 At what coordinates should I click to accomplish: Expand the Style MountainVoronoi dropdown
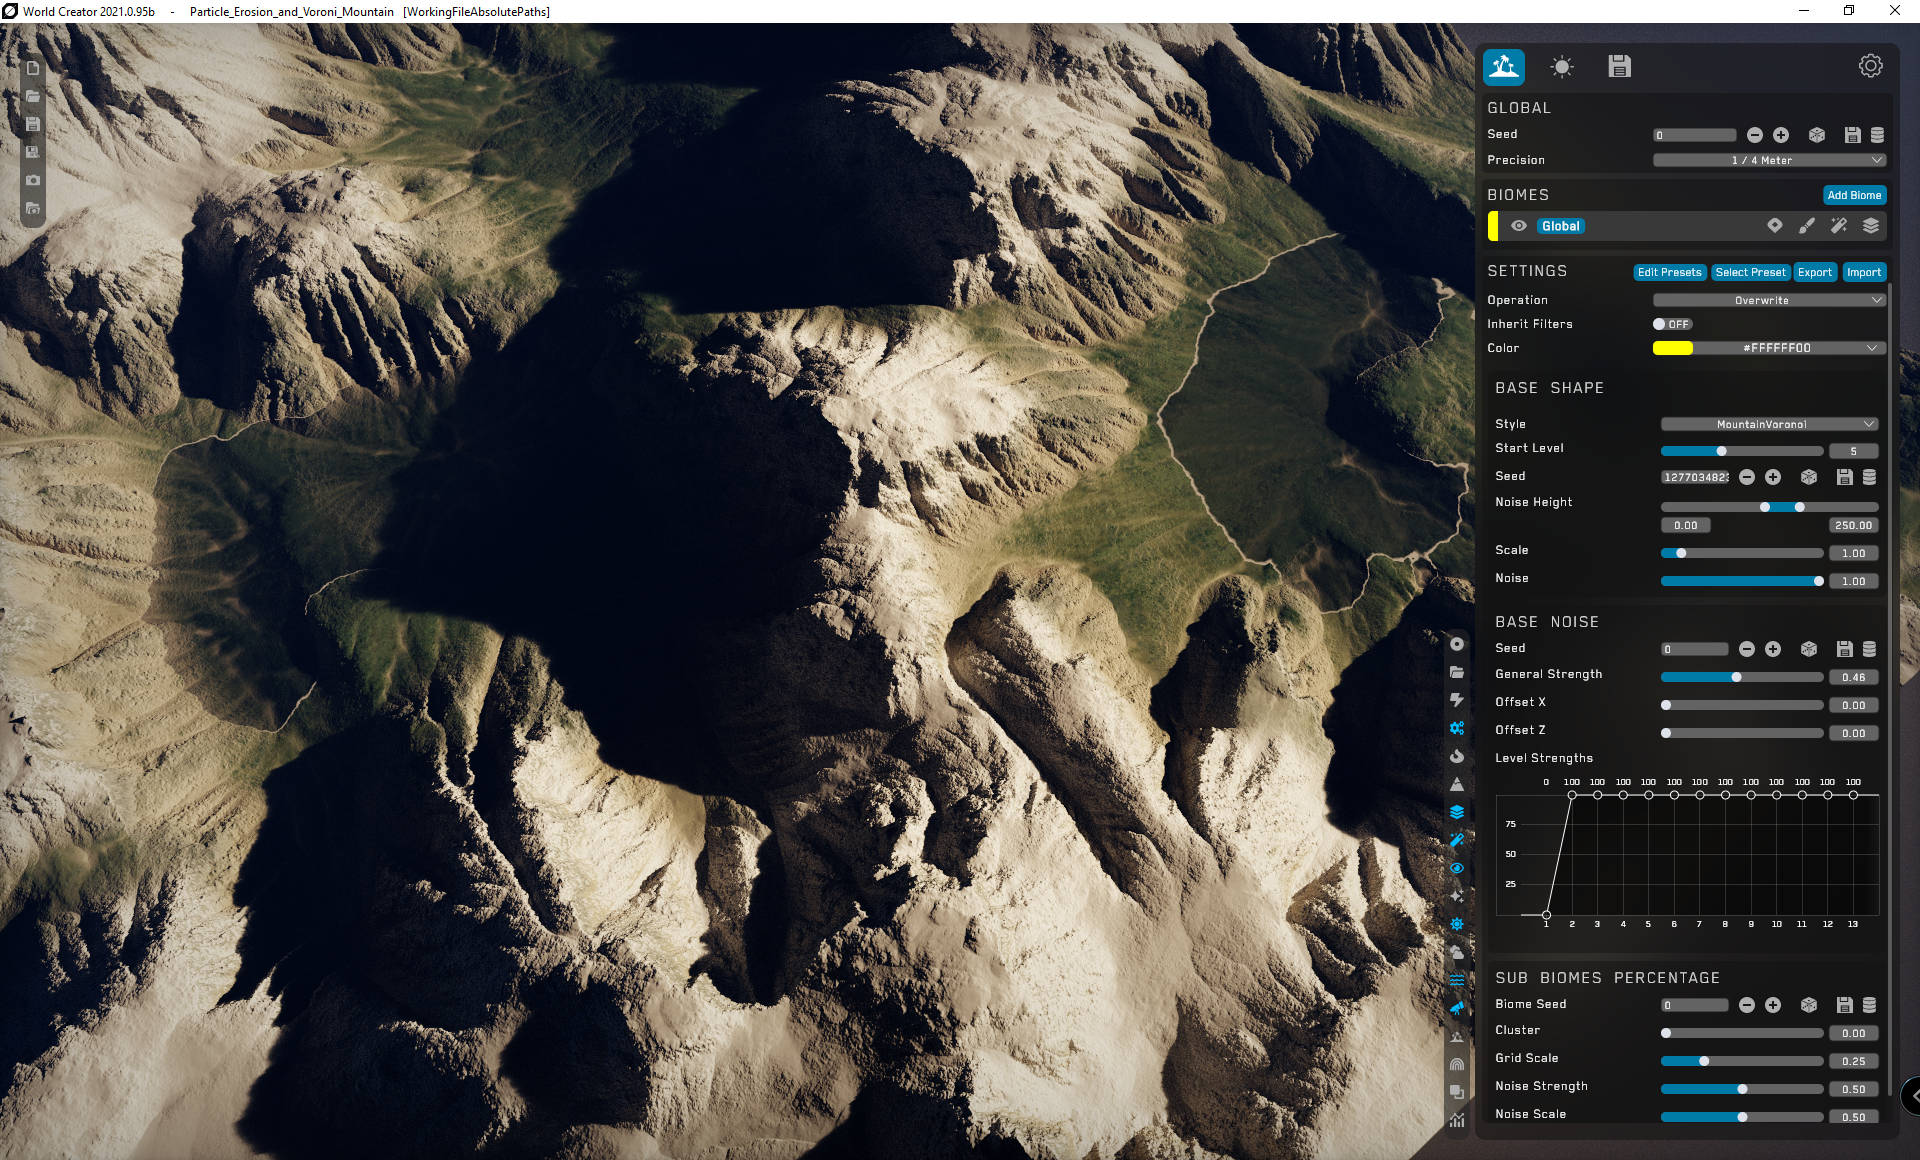tap(1768, 424)
